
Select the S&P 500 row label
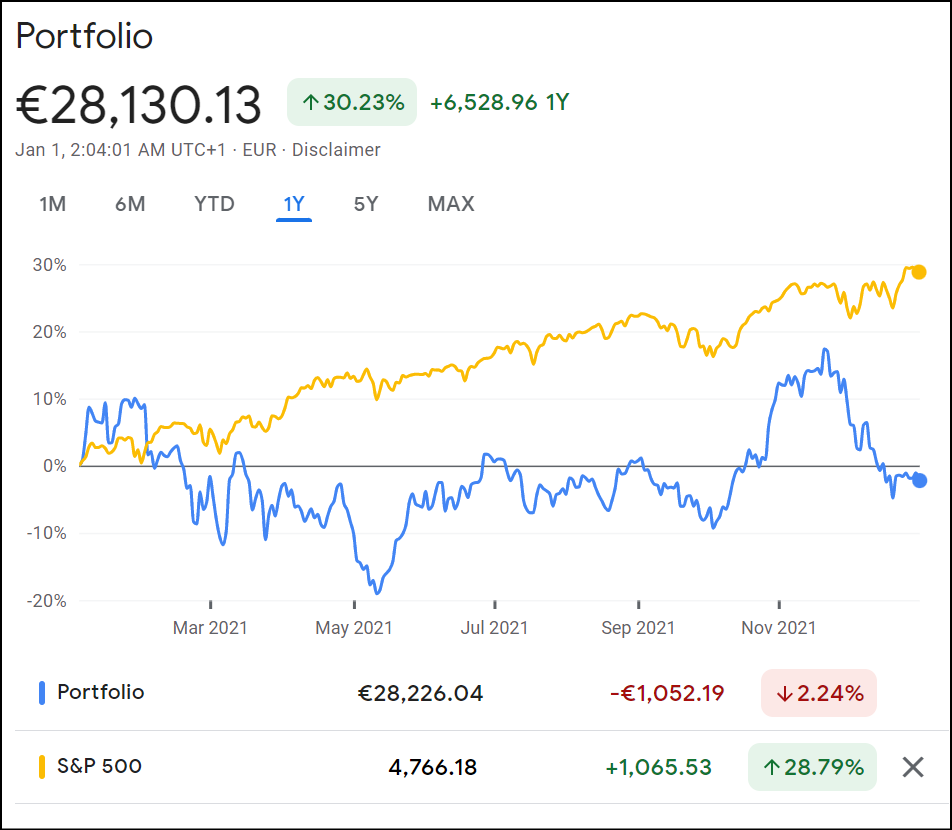(x=100, y=767)
